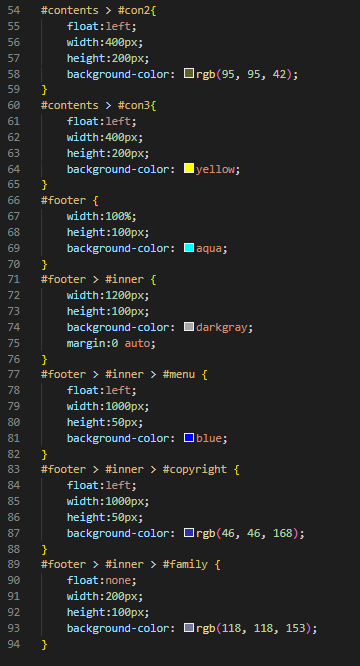The height and width of the screenshot is (666, 360).
Task: Click the '#footer {' selector on line 66
Action: [x=70, y=200]
